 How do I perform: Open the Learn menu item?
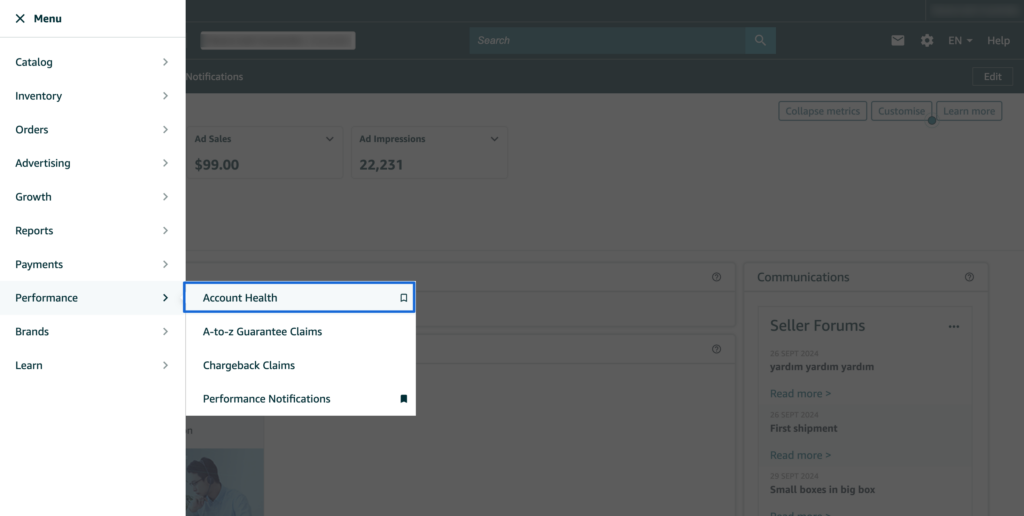(x=93, y=365)
